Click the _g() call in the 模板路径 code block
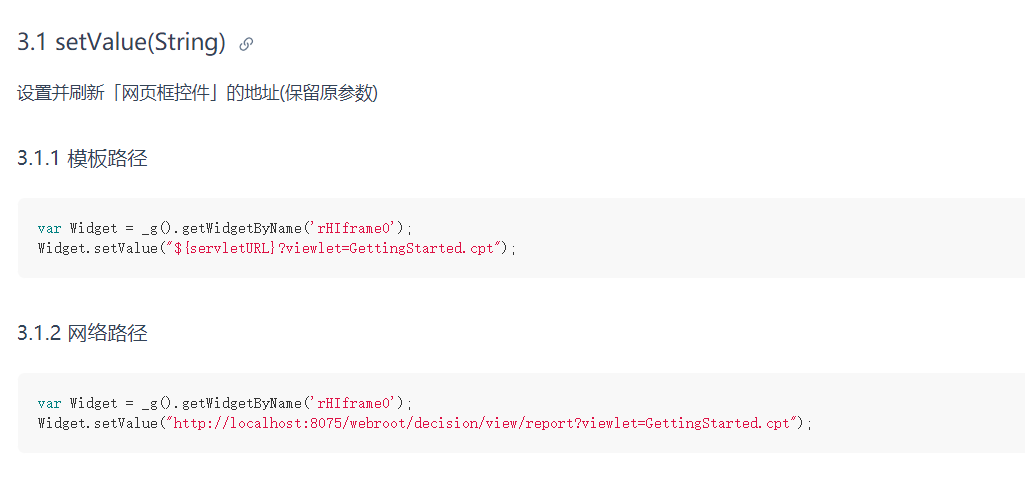The height and width of the screenshot is (485, 1025). coord(158,228)
